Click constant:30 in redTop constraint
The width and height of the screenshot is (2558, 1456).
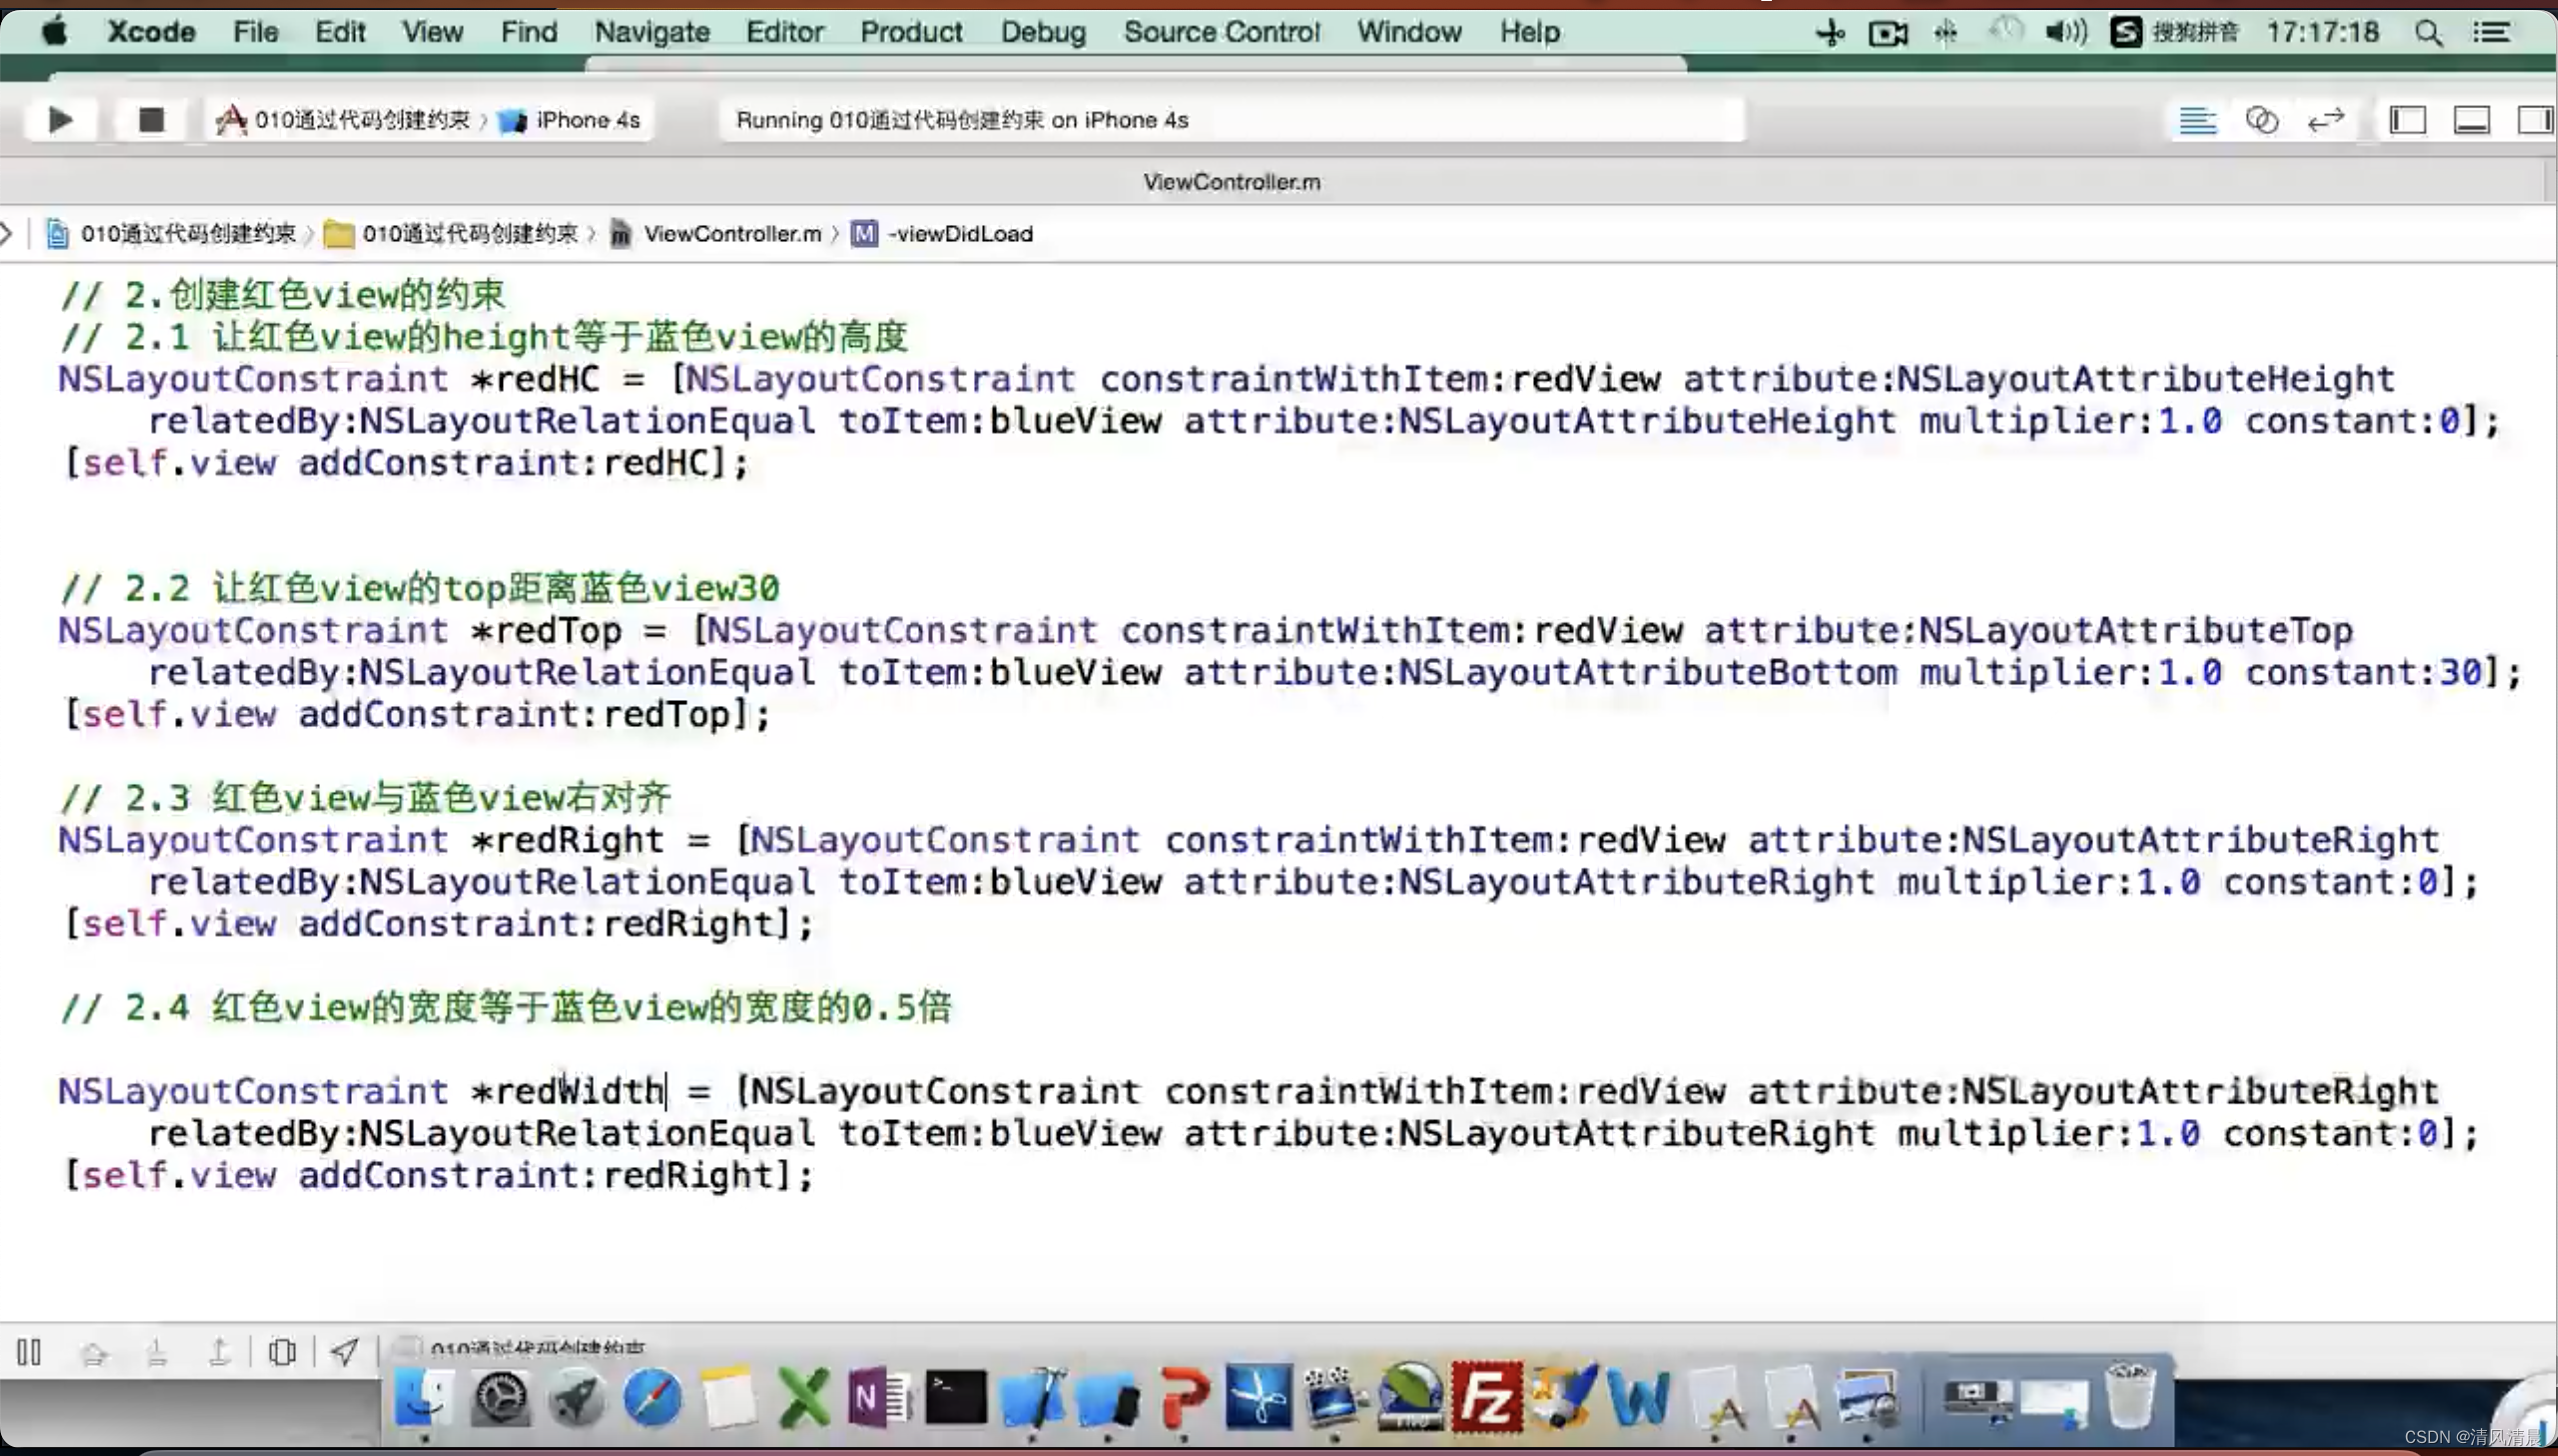(2364, 672)
